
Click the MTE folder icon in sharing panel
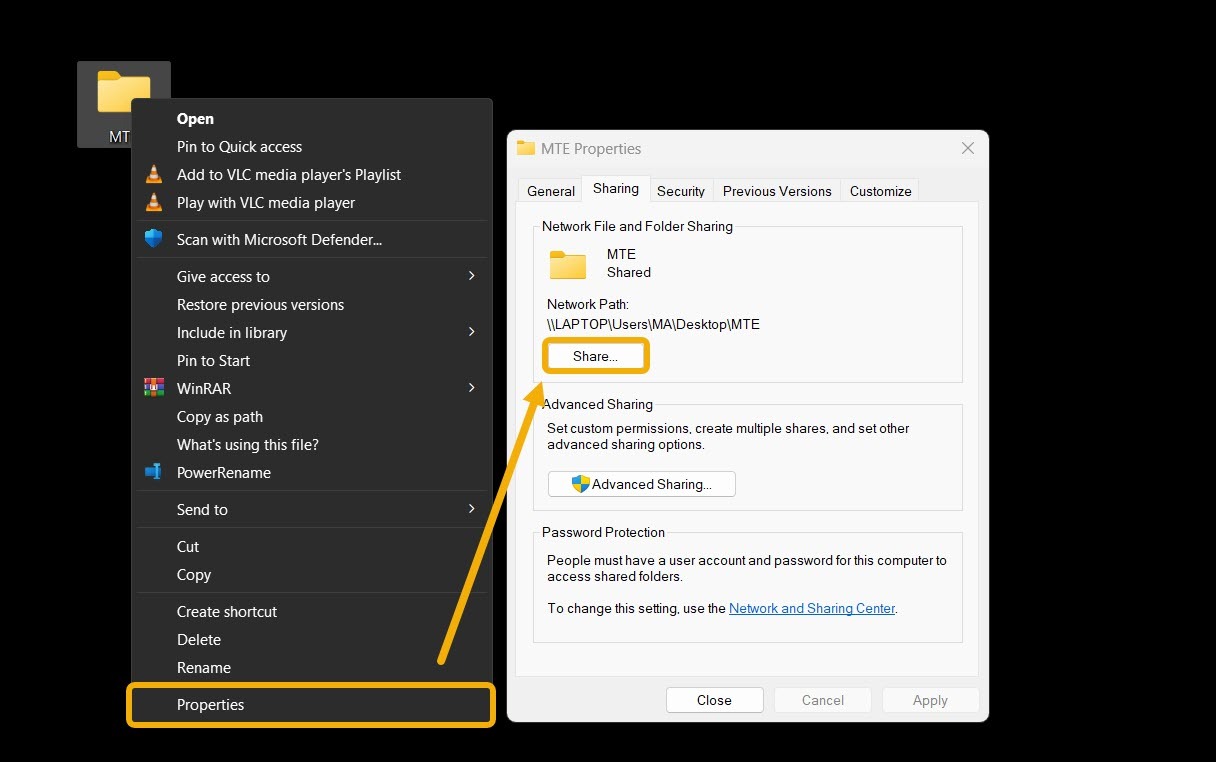(x=567, y=264)
